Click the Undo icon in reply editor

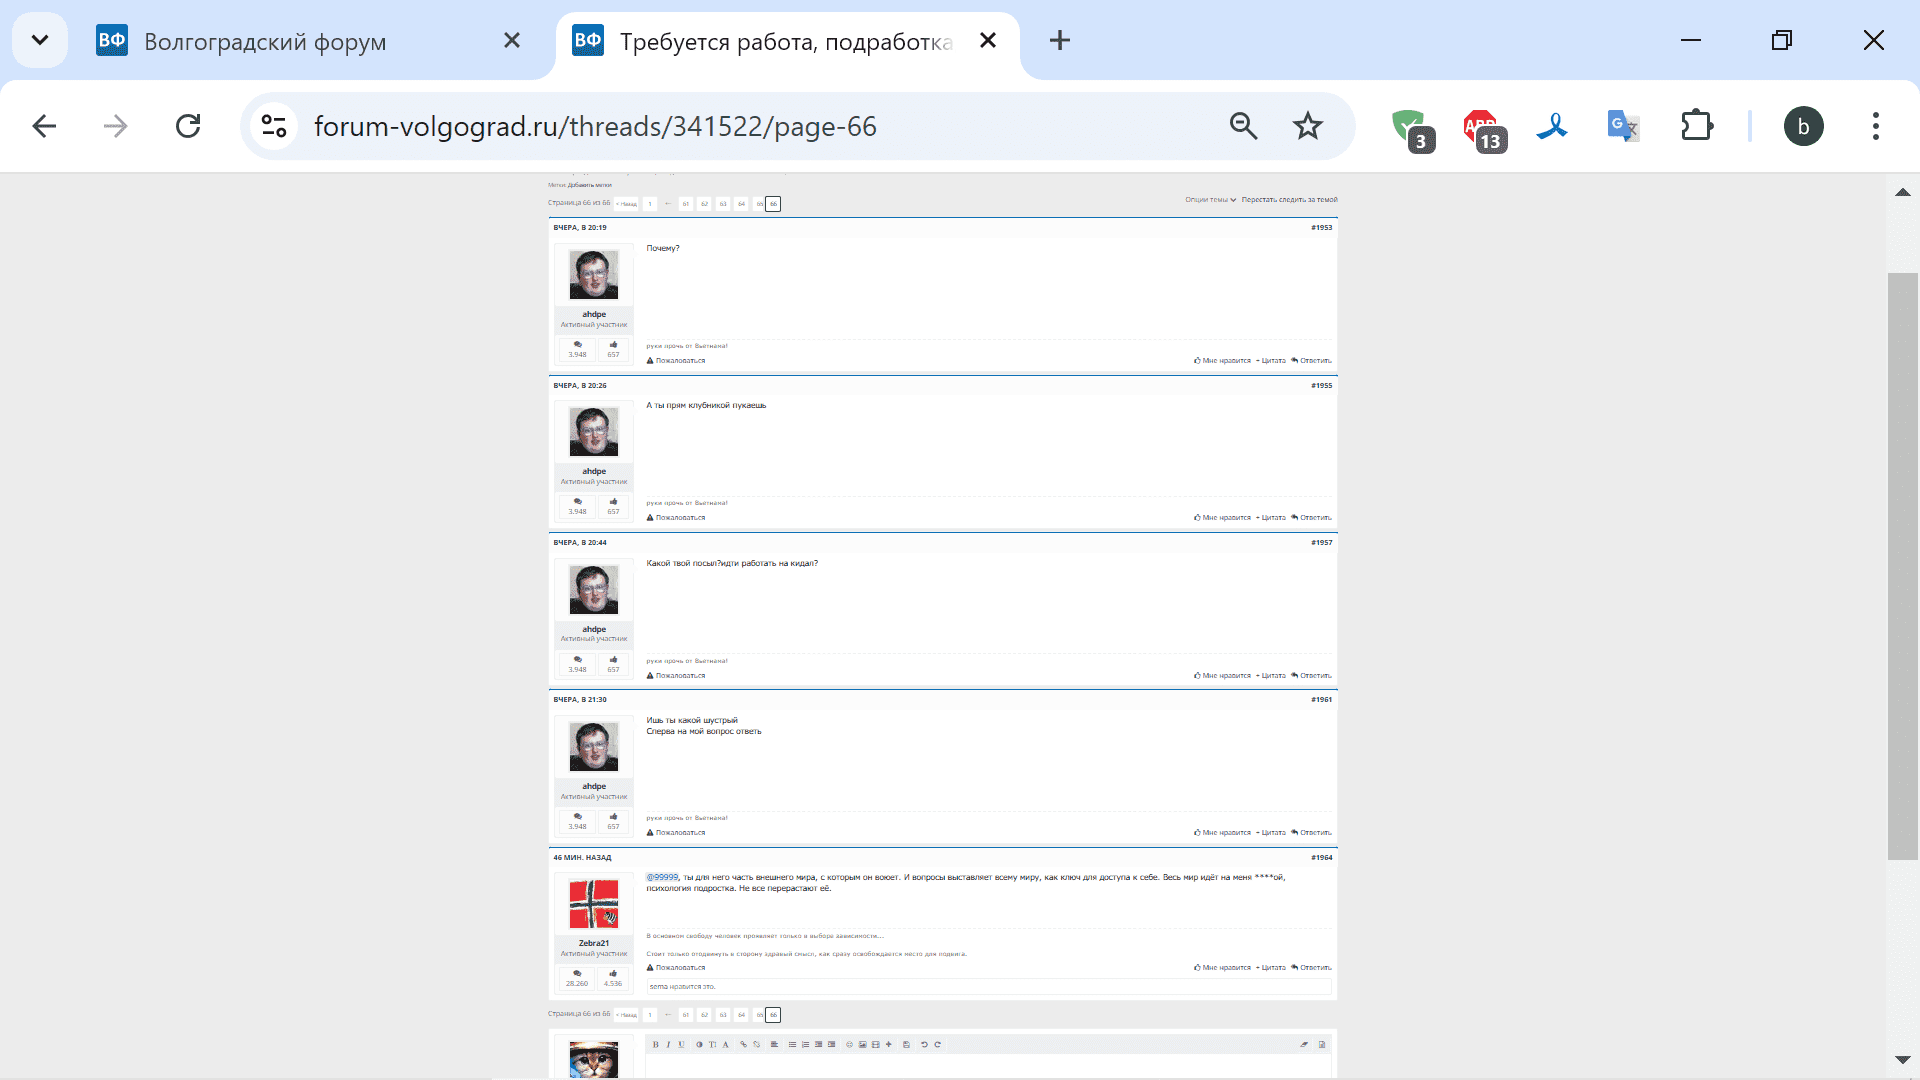click(924, 1044)
